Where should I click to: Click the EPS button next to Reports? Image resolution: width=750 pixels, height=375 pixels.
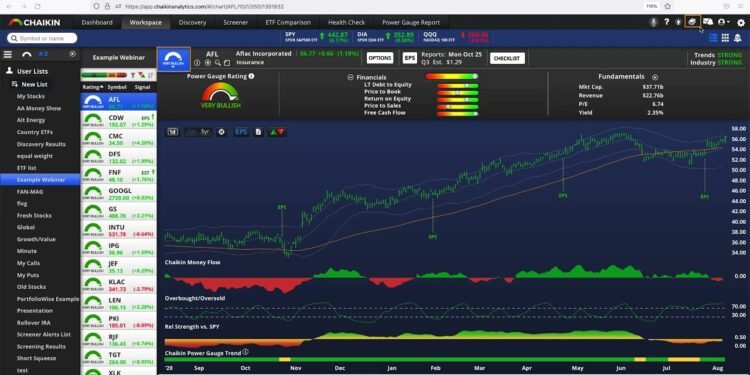tap(410, 58)
